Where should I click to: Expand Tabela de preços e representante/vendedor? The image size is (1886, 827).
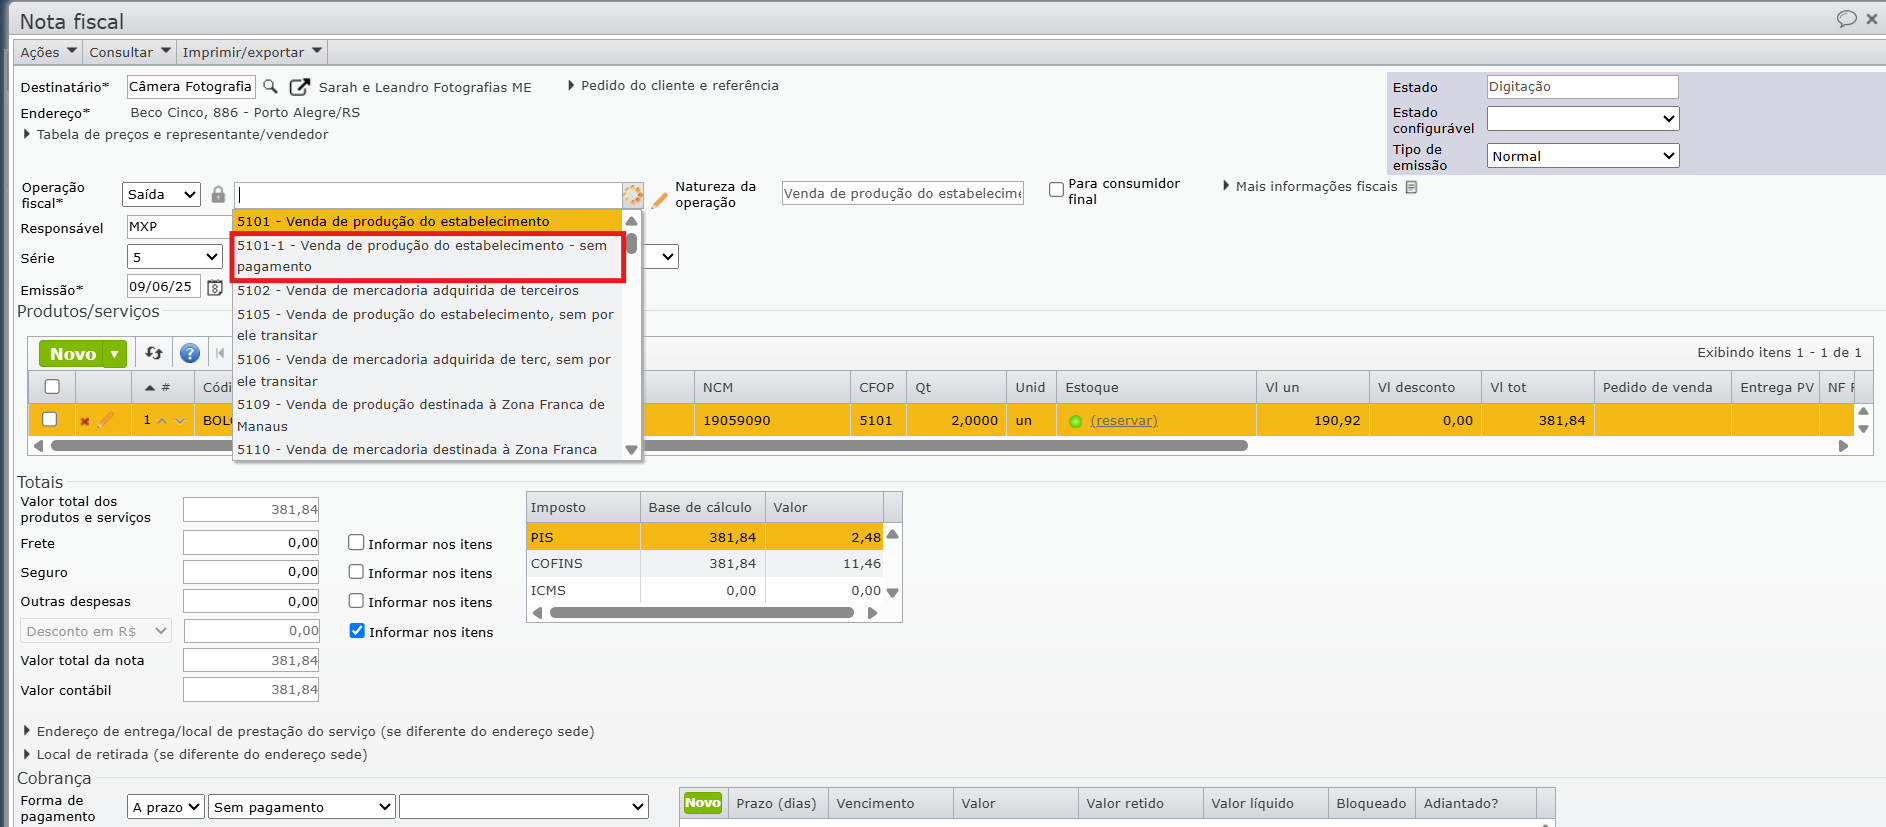point(176,134)
